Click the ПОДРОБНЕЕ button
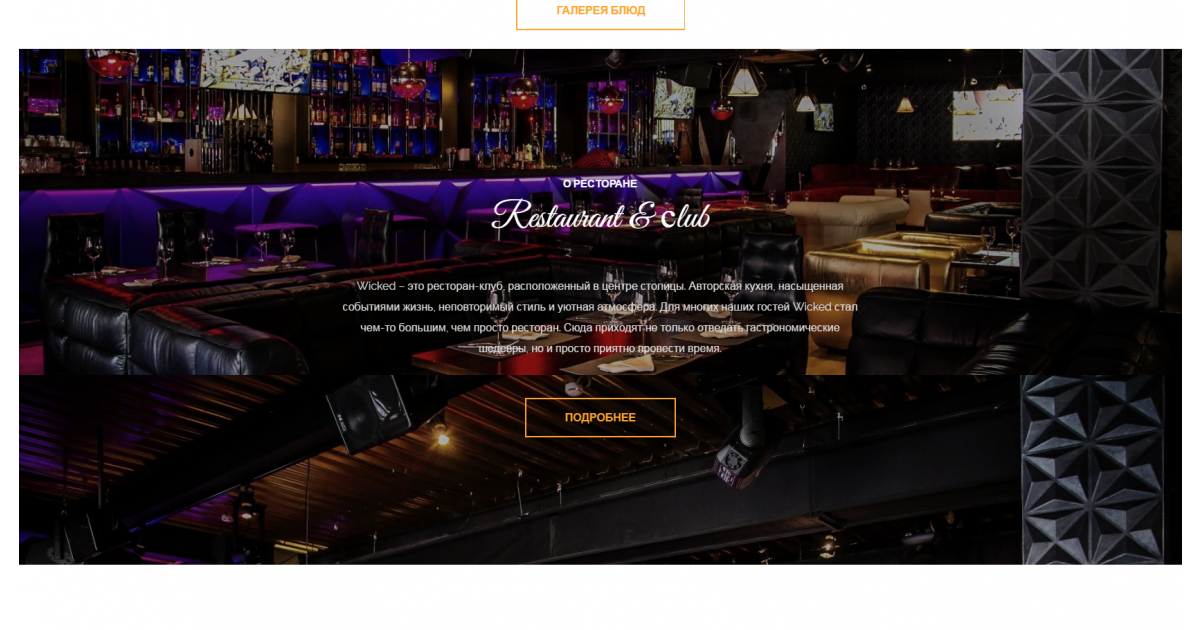The height and width of the screenshot is (630, 1200). click(x=600, y=417)
